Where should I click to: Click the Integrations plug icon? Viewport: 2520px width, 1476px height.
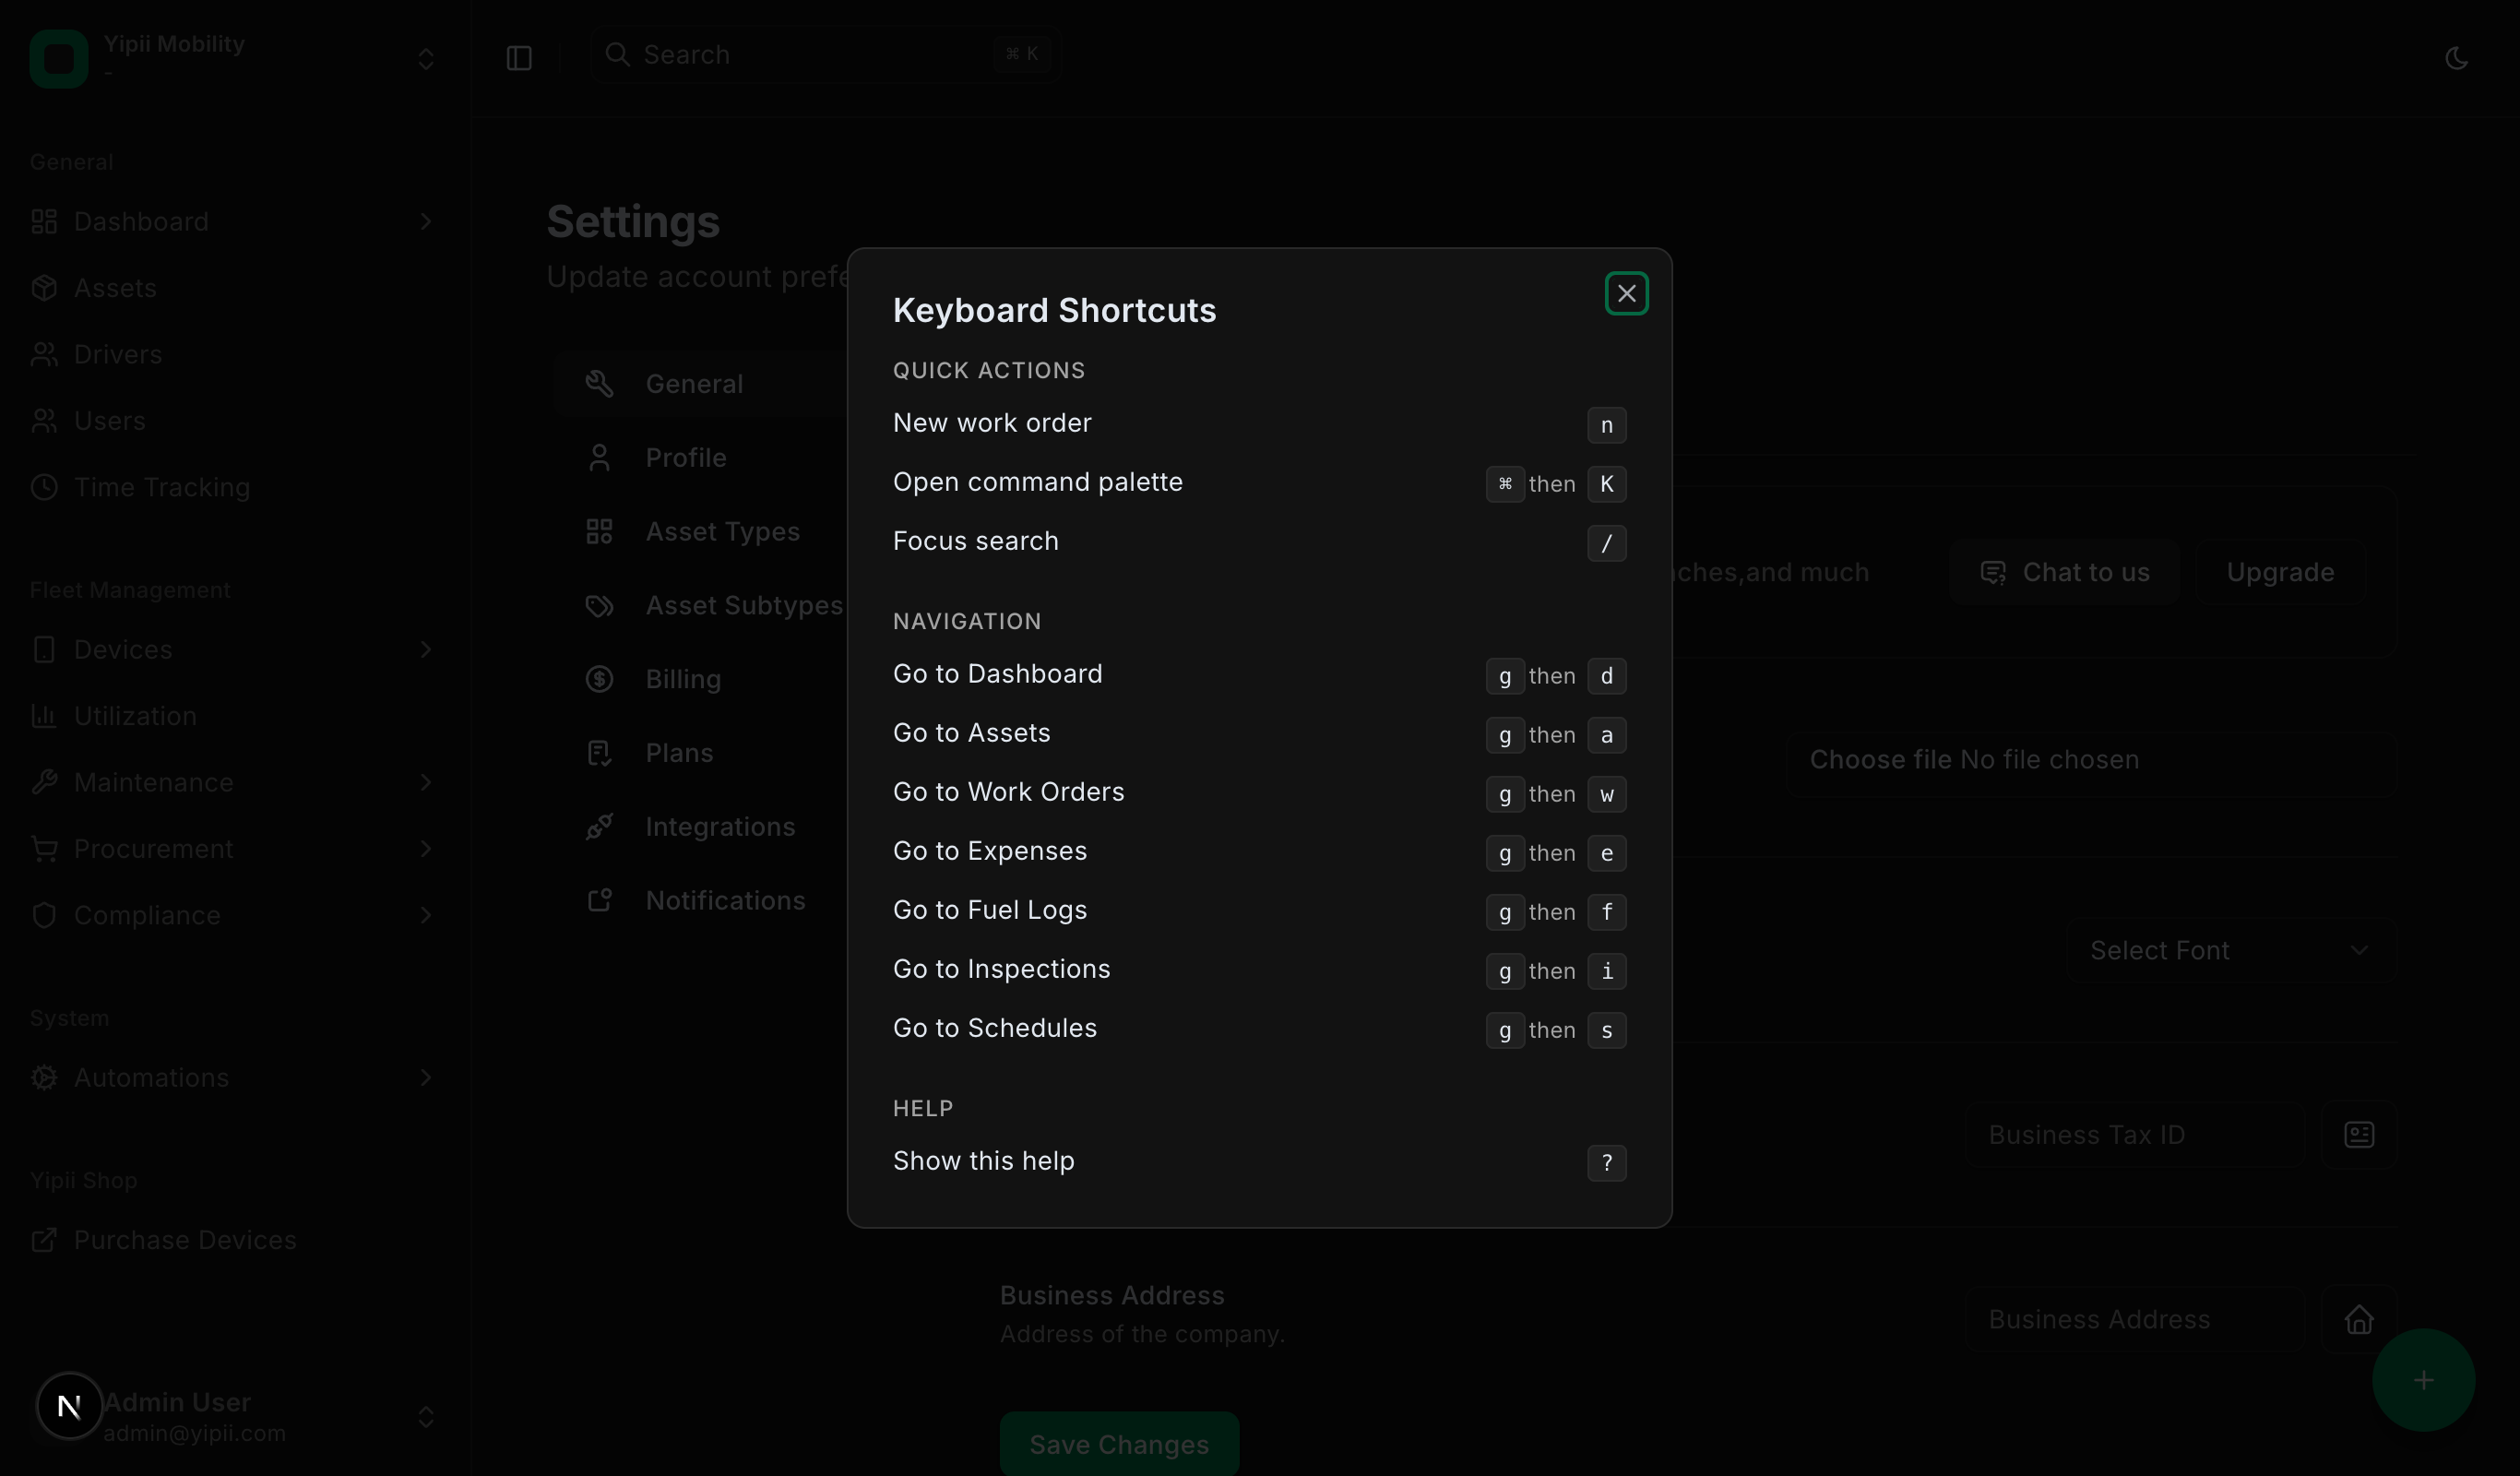pos(599,827)
